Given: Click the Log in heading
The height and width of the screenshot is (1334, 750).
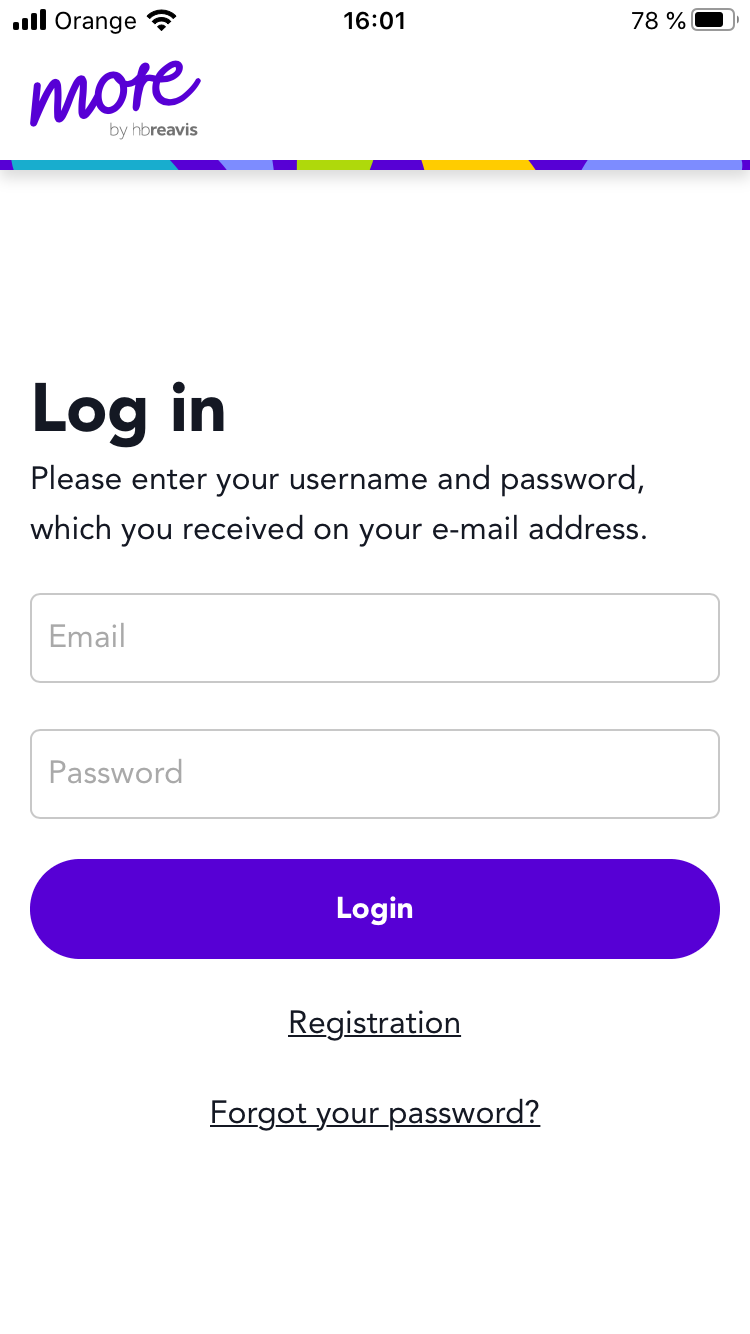Looking at the screenshot, I should (129, 410).
